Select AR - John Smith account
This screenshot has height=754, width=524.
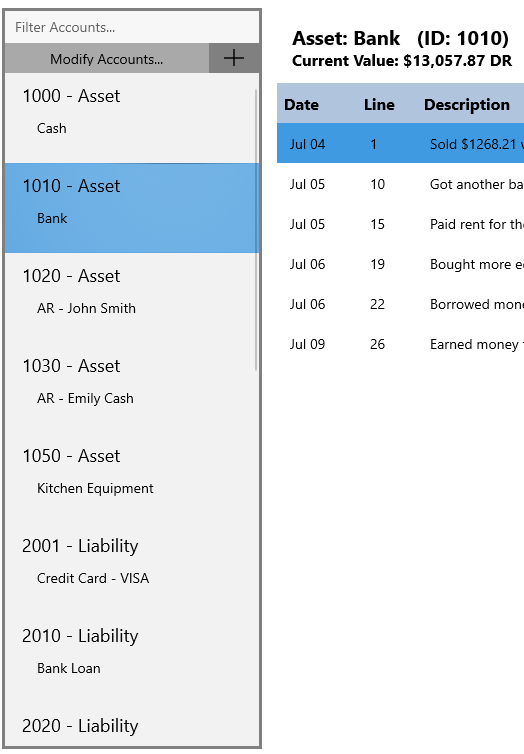click(x=130, y=298)
